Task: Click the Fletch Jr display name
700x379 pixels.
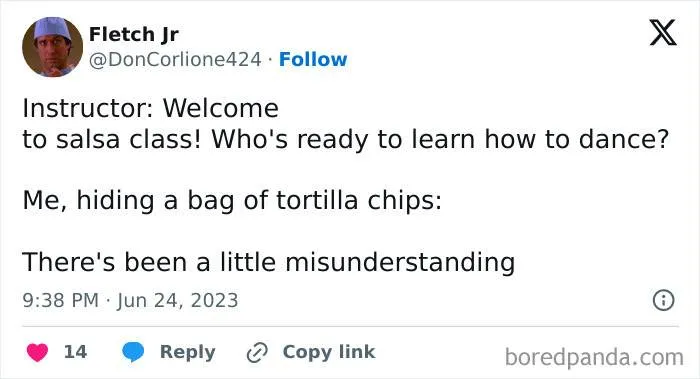Action: tap(133, 34)
